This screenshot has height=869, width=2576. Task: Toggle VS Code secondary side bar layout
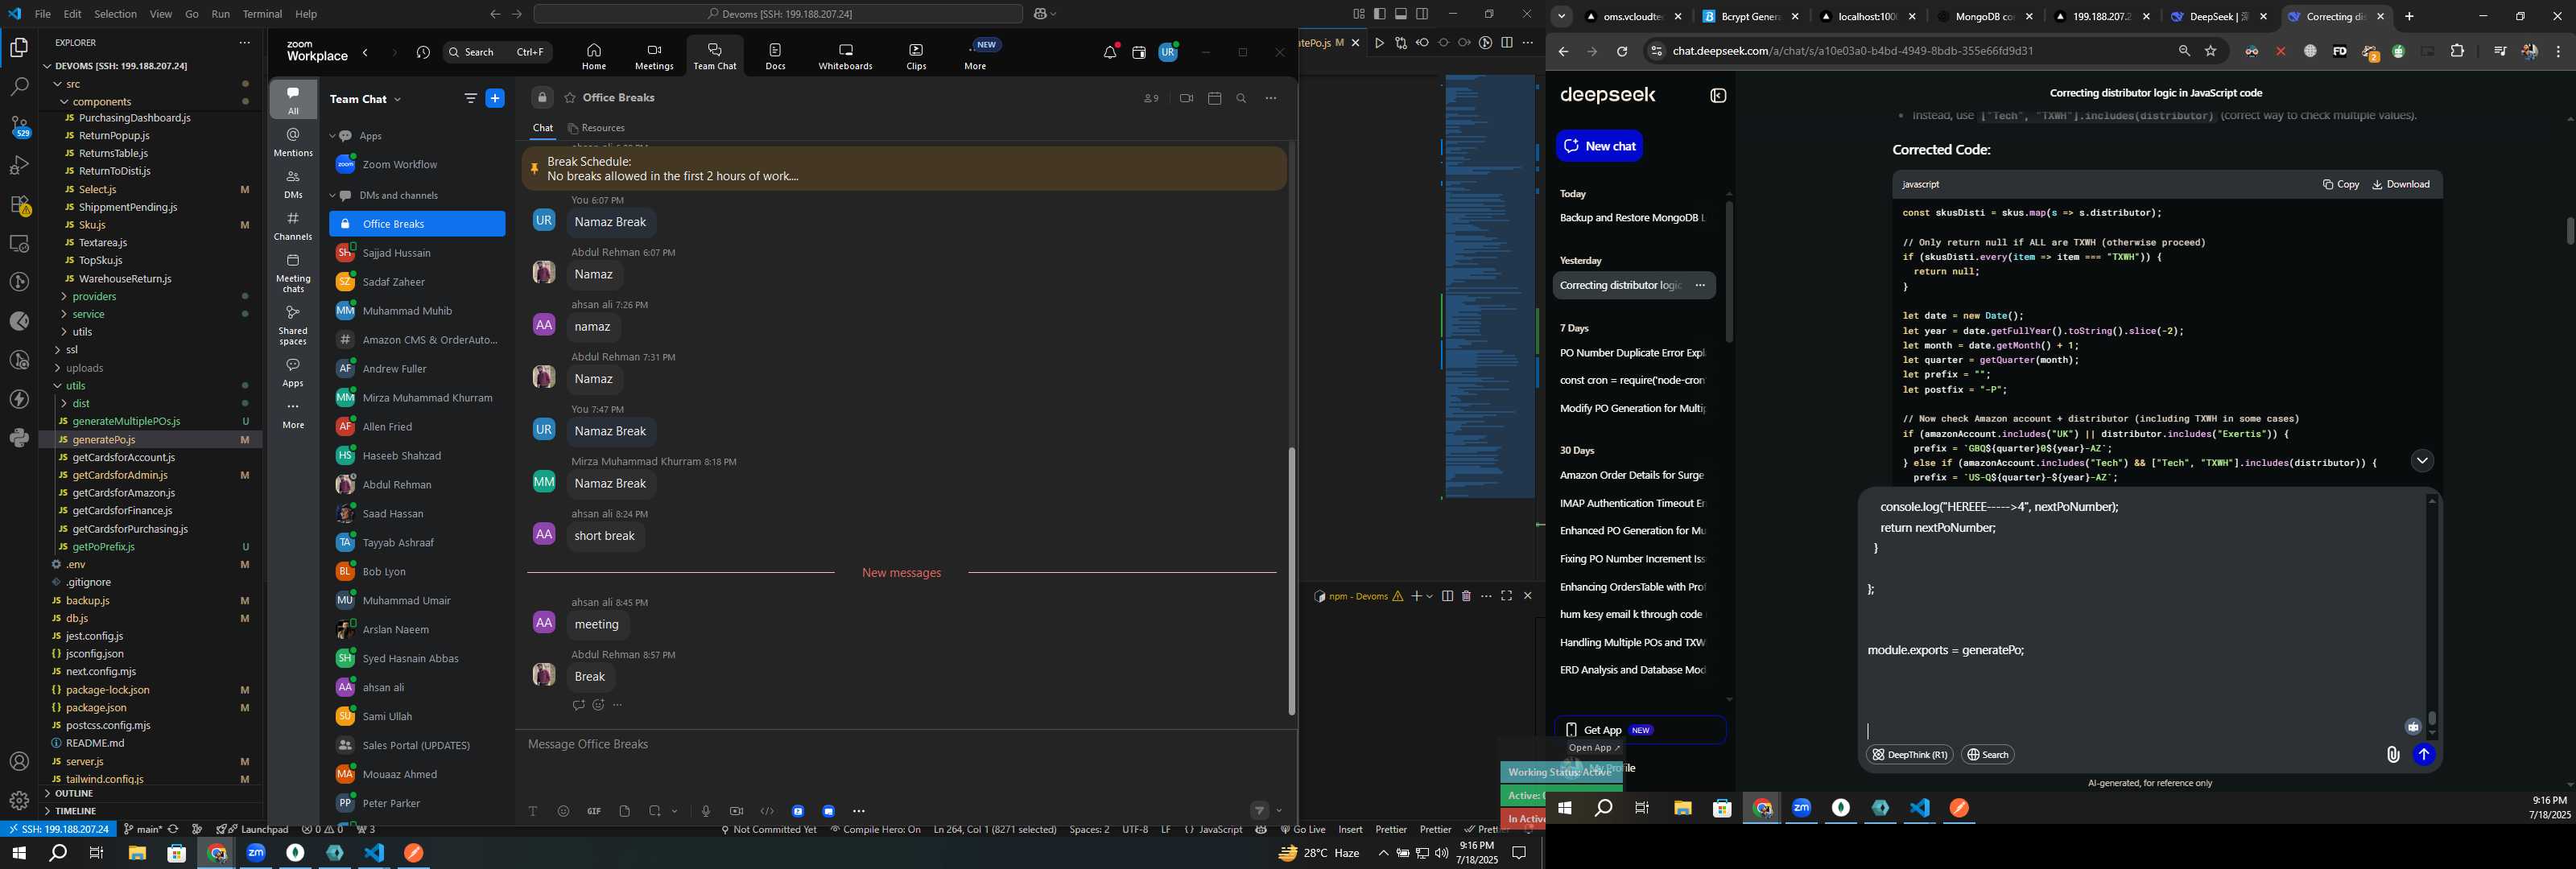[1422, 14]
